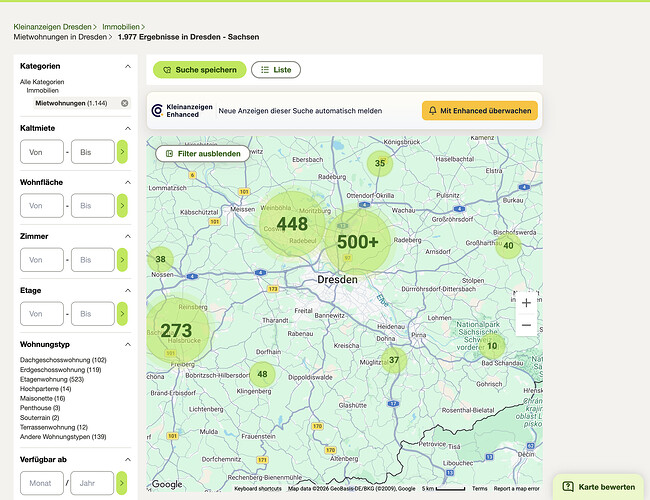Filter by Maisonette (16)
Screen dimensions: 650x500
point(43,398)
